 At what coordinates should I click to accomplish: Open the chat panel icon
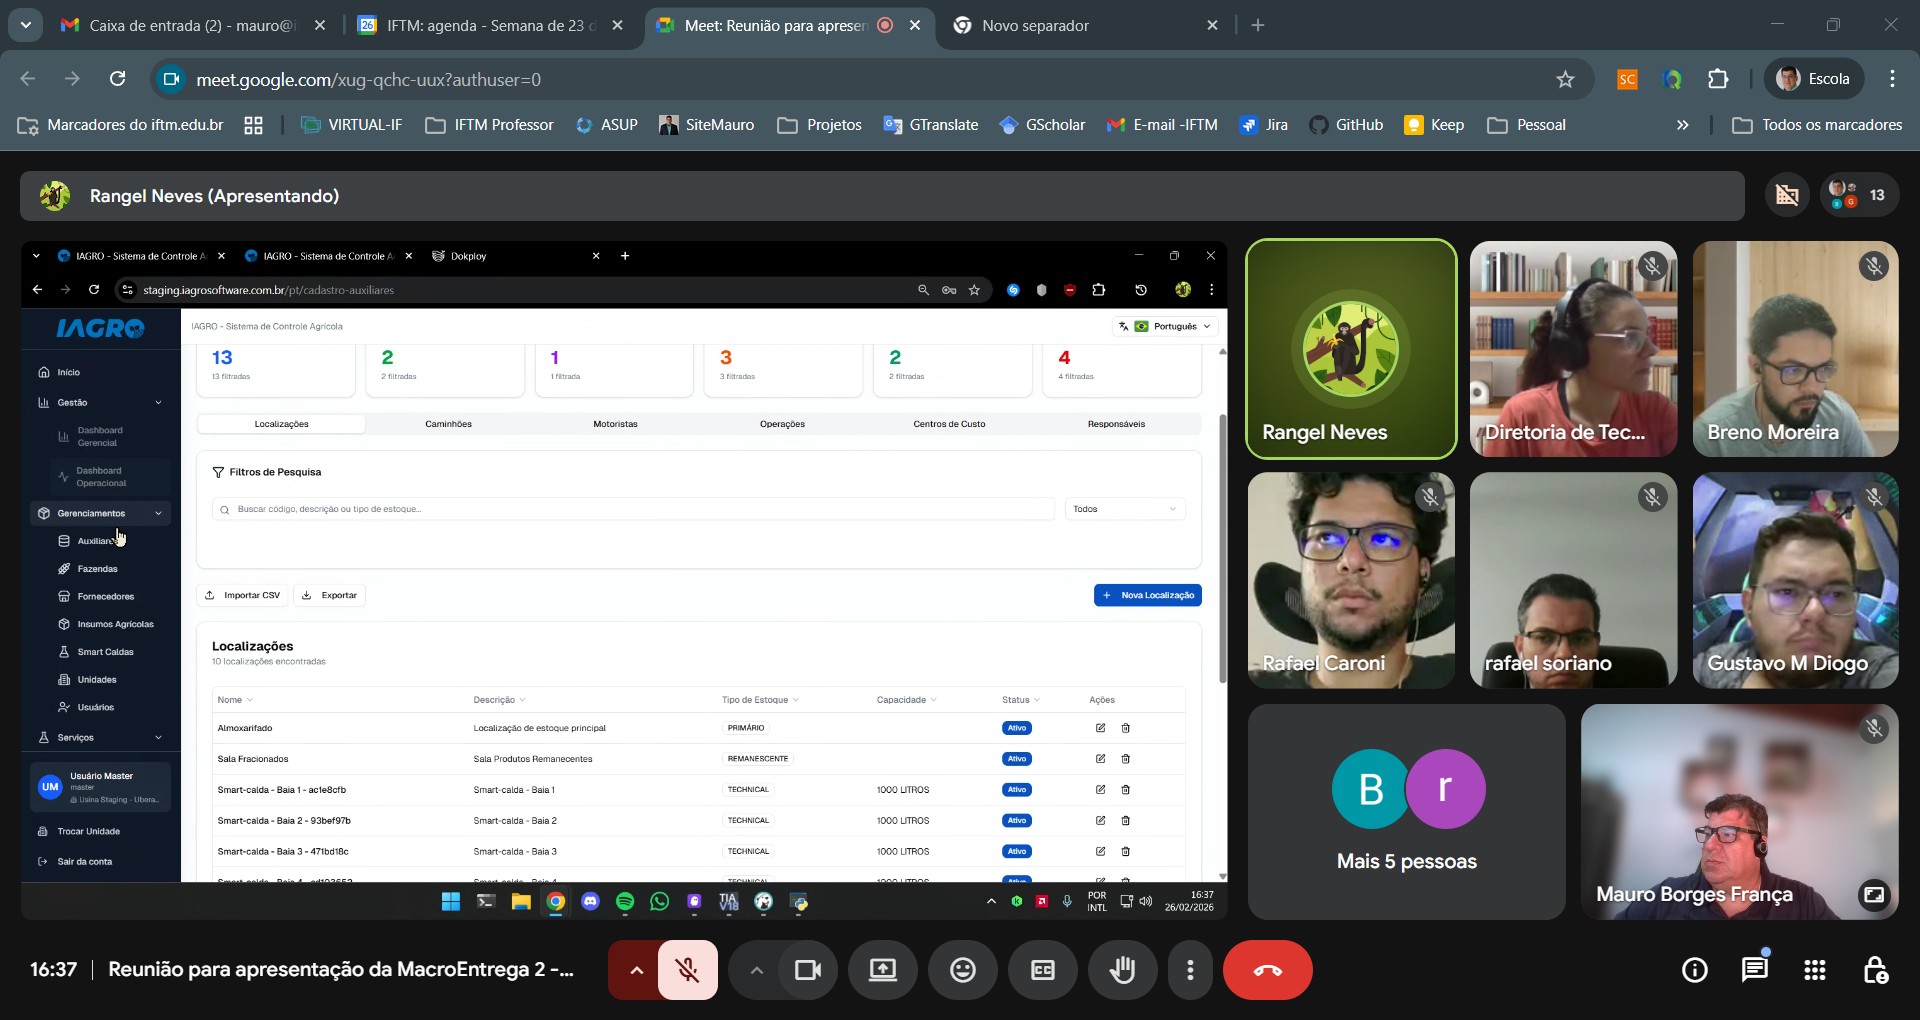(1755, 970)
